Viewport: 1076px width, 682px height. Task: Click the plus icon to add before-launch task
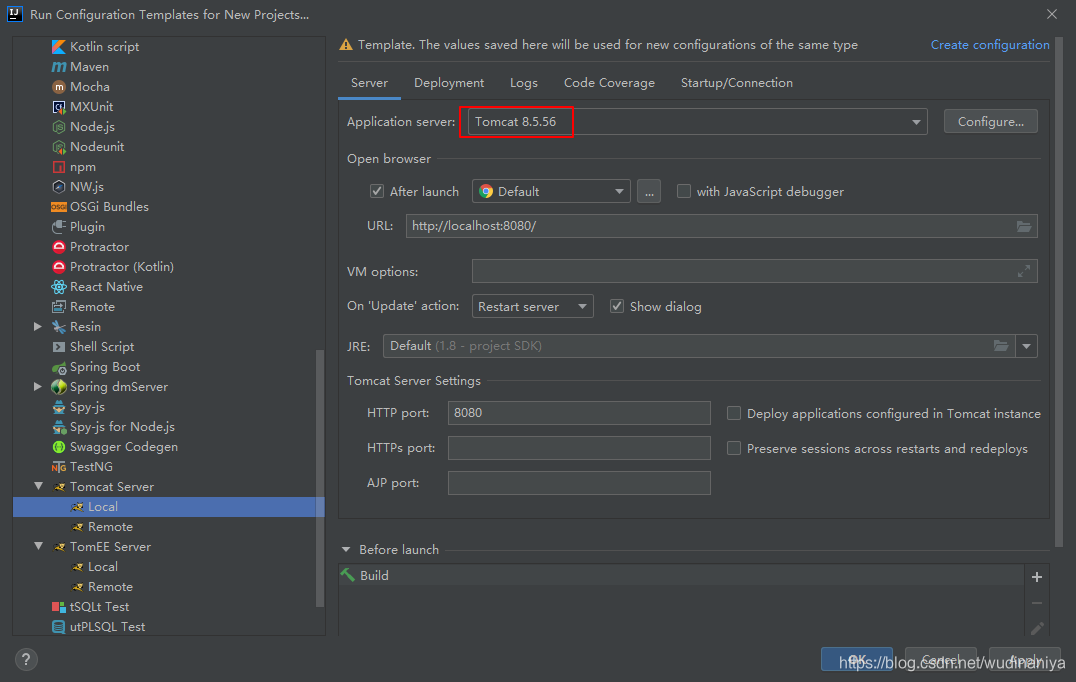(1037, 577)
